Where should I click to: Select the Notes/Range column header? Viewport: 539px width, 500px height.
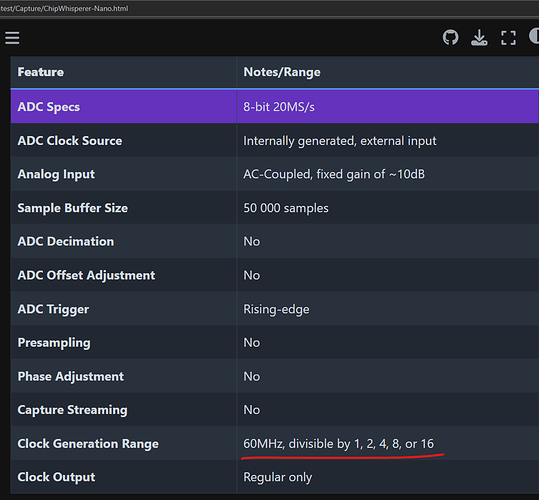coord(282,72)
